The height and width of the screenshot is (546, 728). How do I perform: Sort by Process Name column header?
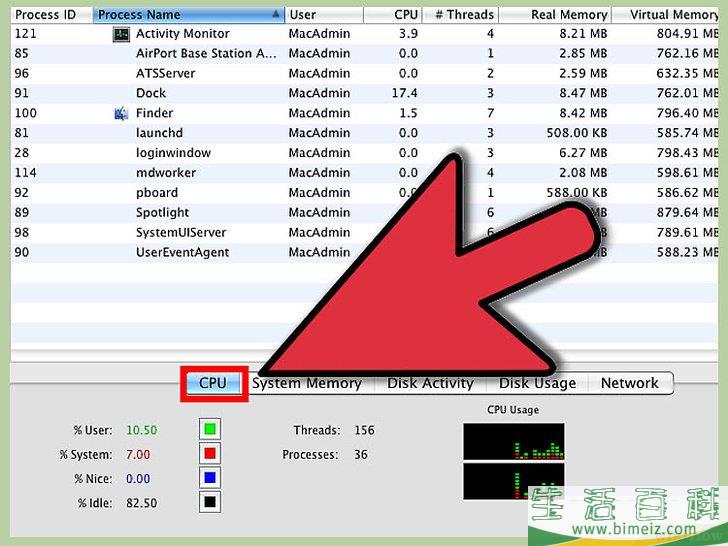tap(189, 14)
